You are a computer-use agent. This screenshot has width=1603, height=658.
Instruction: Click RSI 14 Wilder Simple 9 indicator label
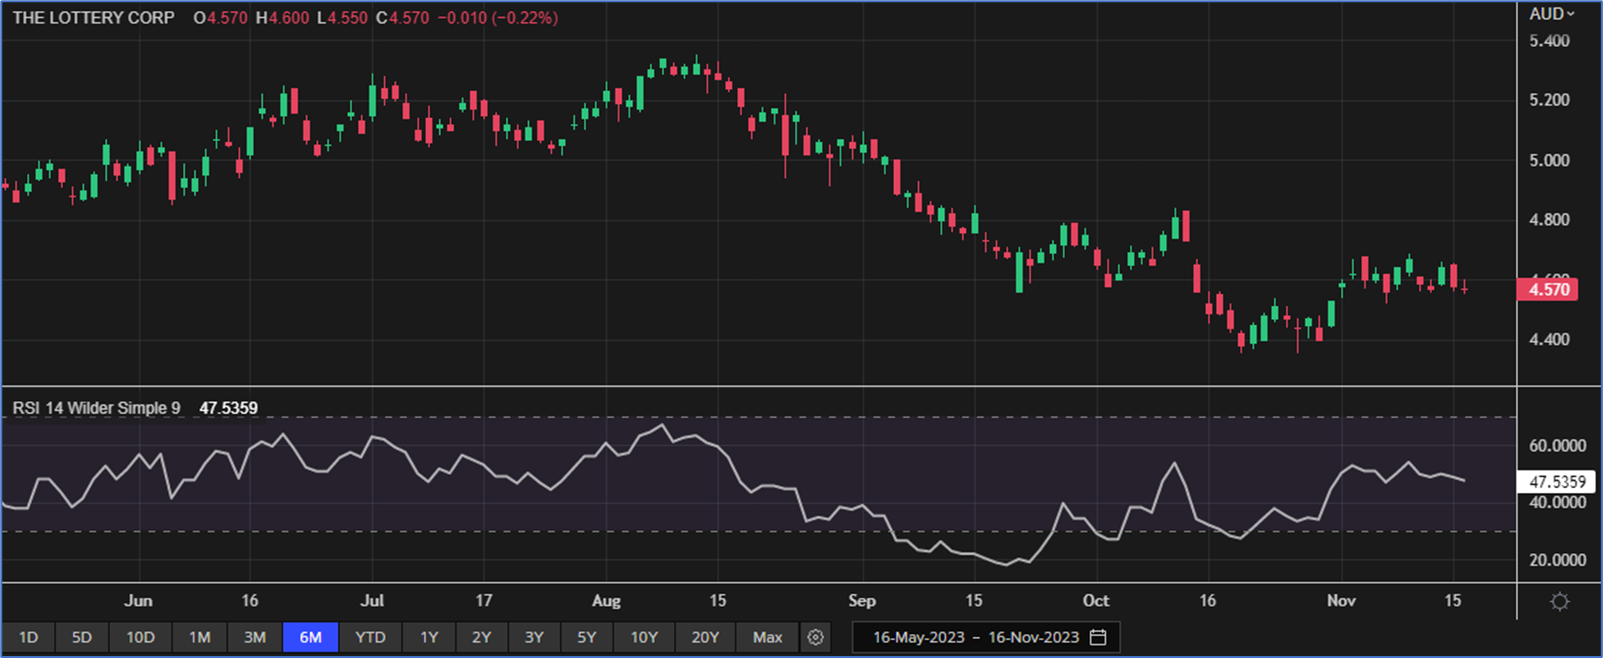coord(97,408)
